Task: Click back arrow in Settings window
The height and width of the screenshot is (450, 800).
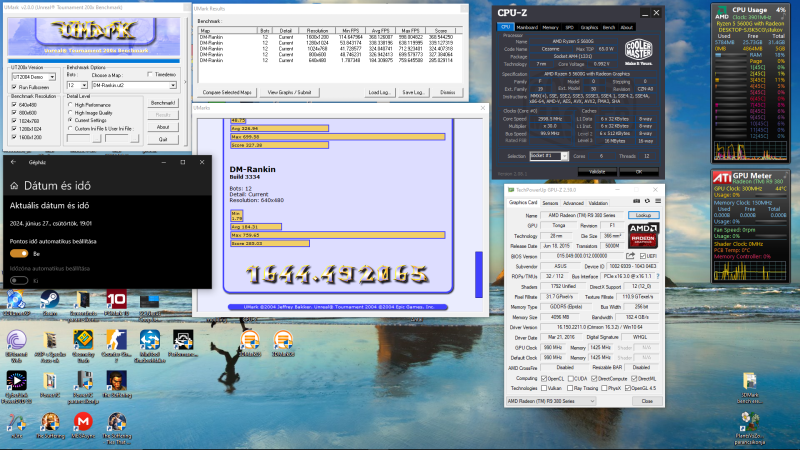Action: click(13, 162)
